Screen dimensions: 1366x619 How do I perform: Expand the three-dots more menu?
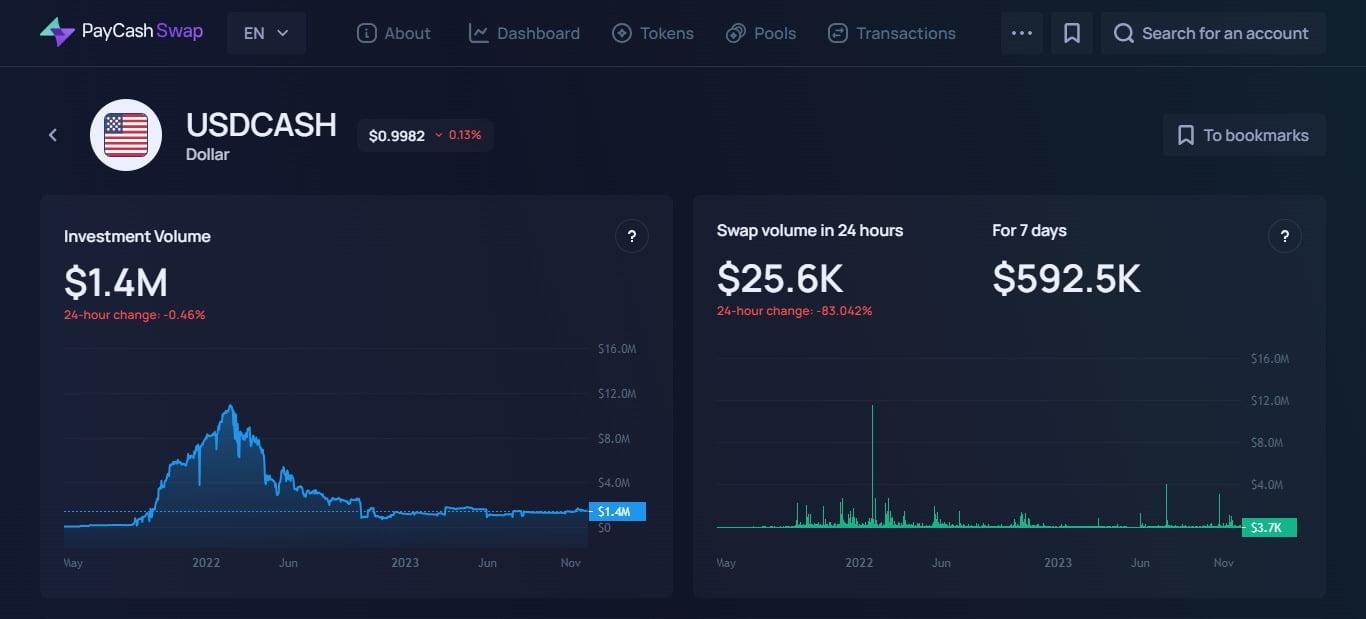pos(1021,33)
